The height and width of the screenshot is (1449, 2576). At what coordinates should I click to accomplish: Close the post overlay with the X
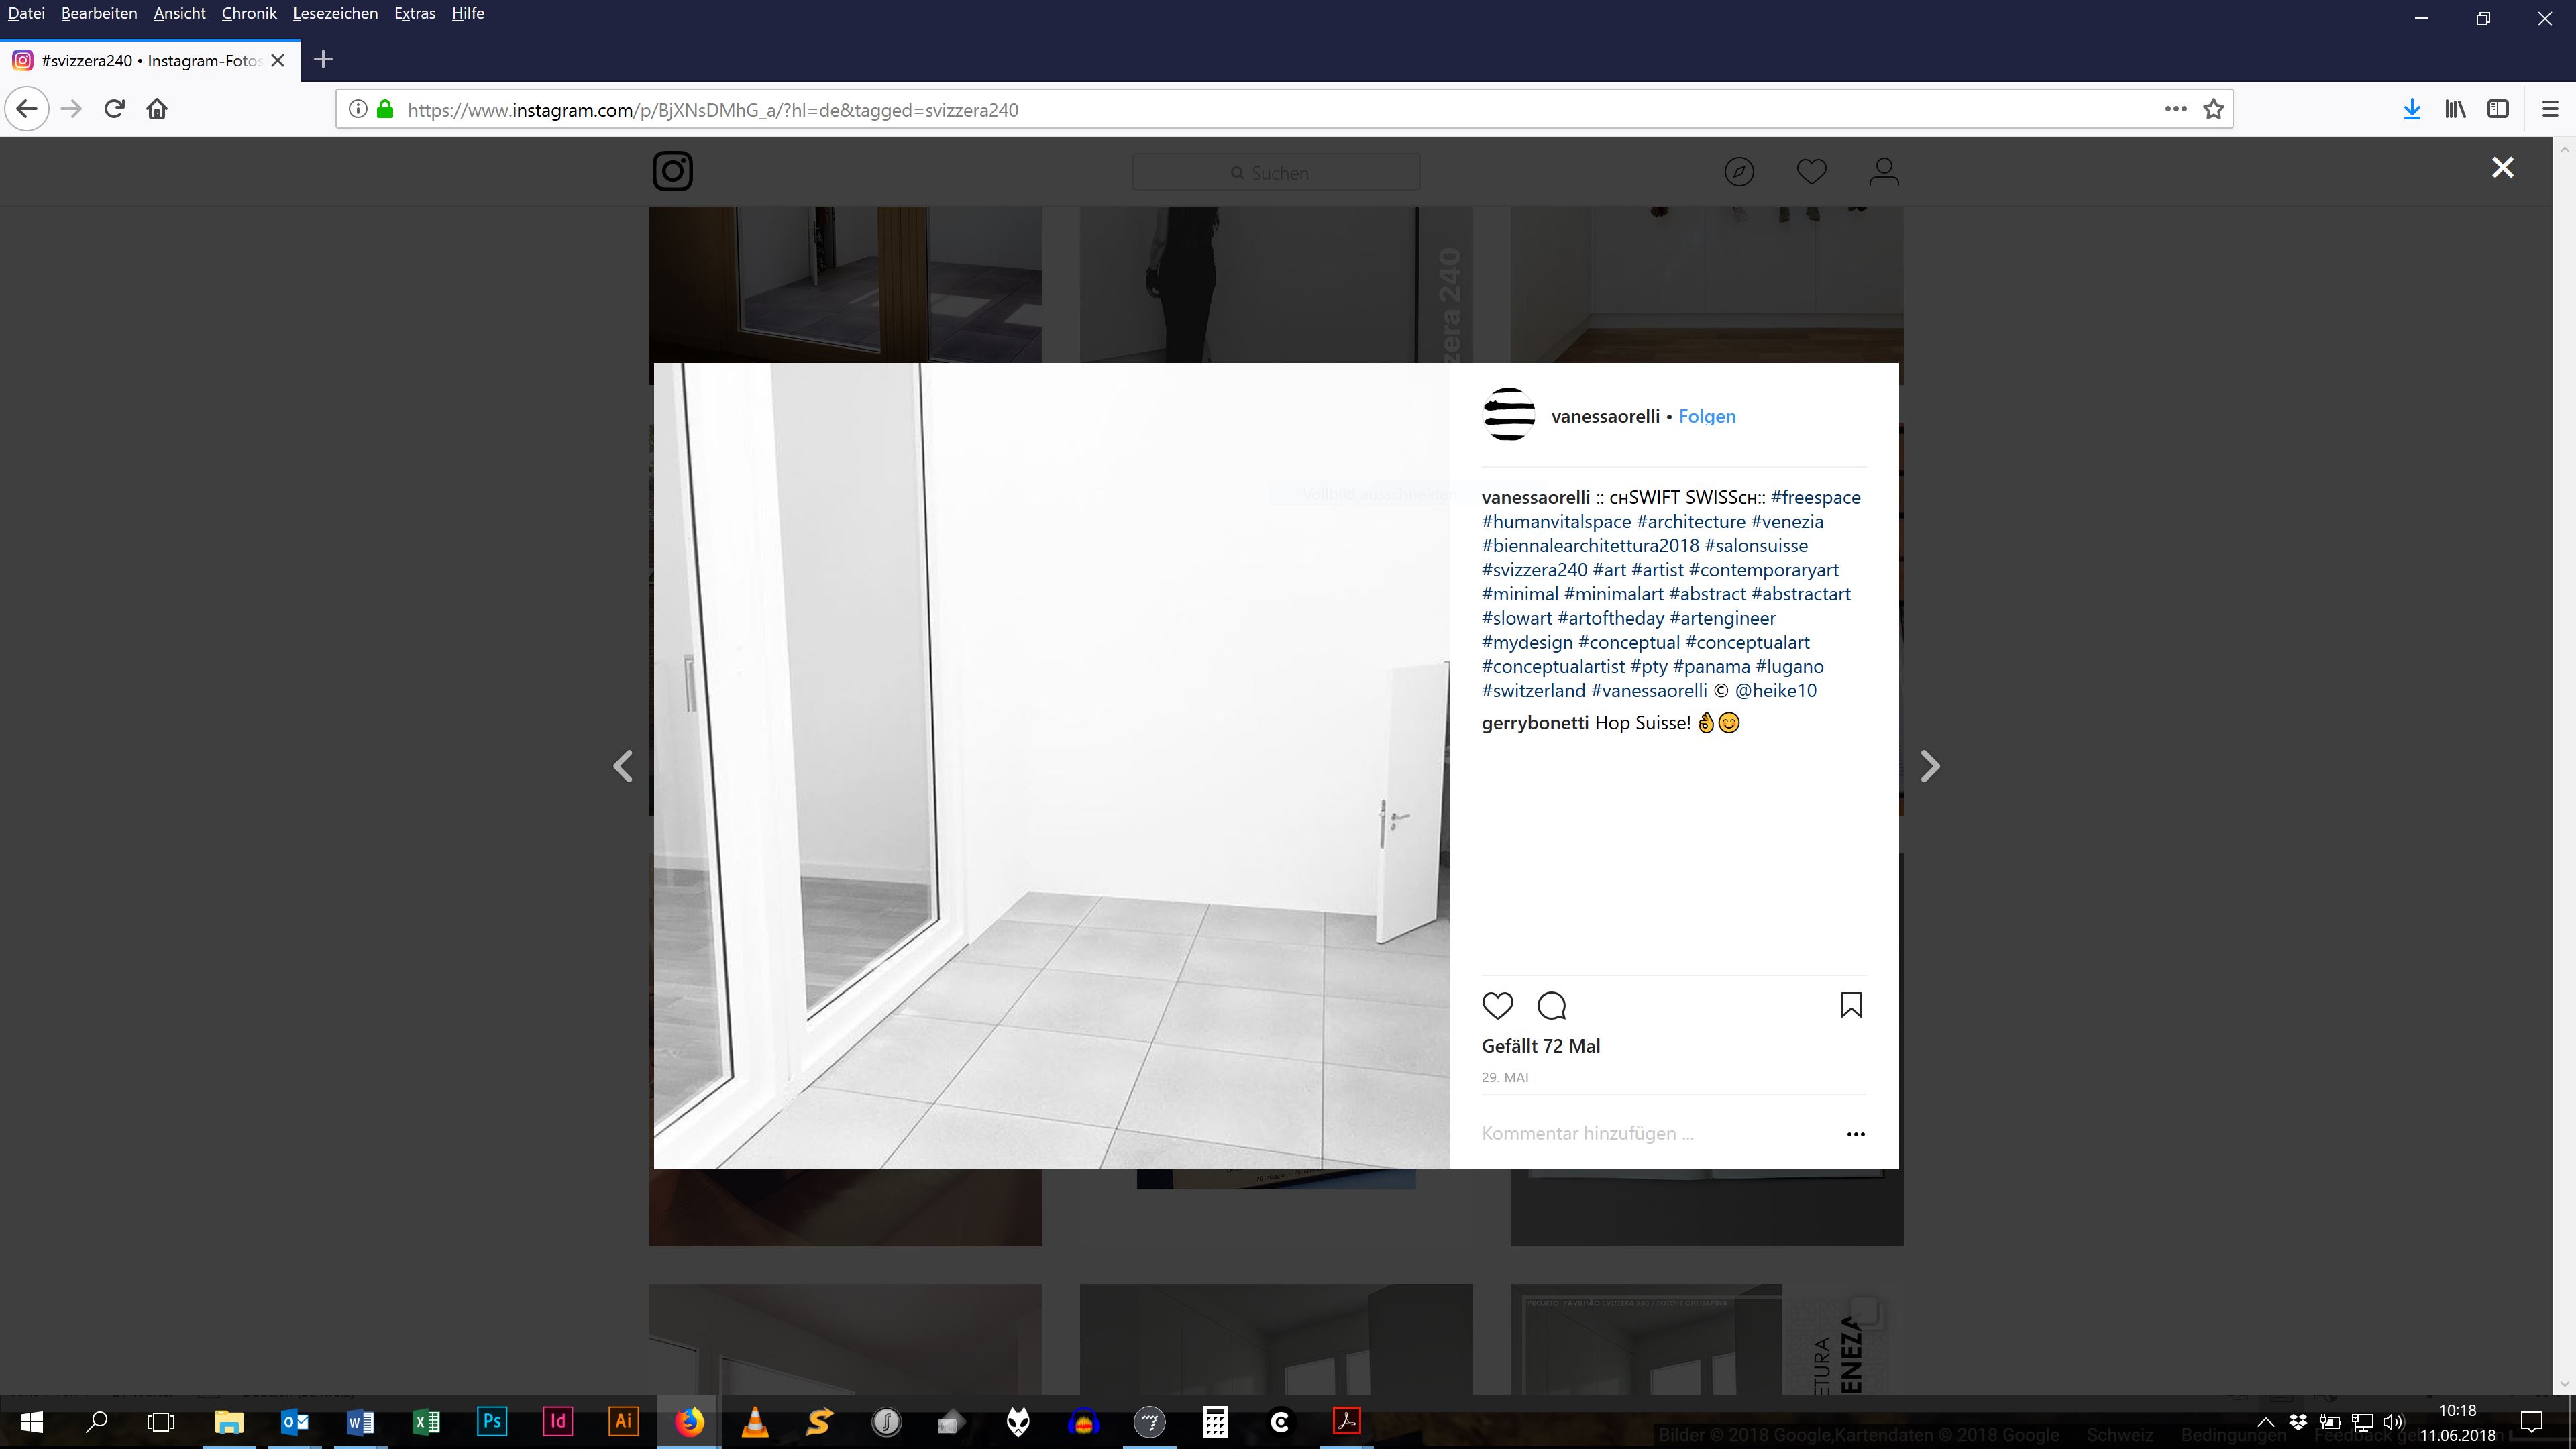tap(2502, 168)
